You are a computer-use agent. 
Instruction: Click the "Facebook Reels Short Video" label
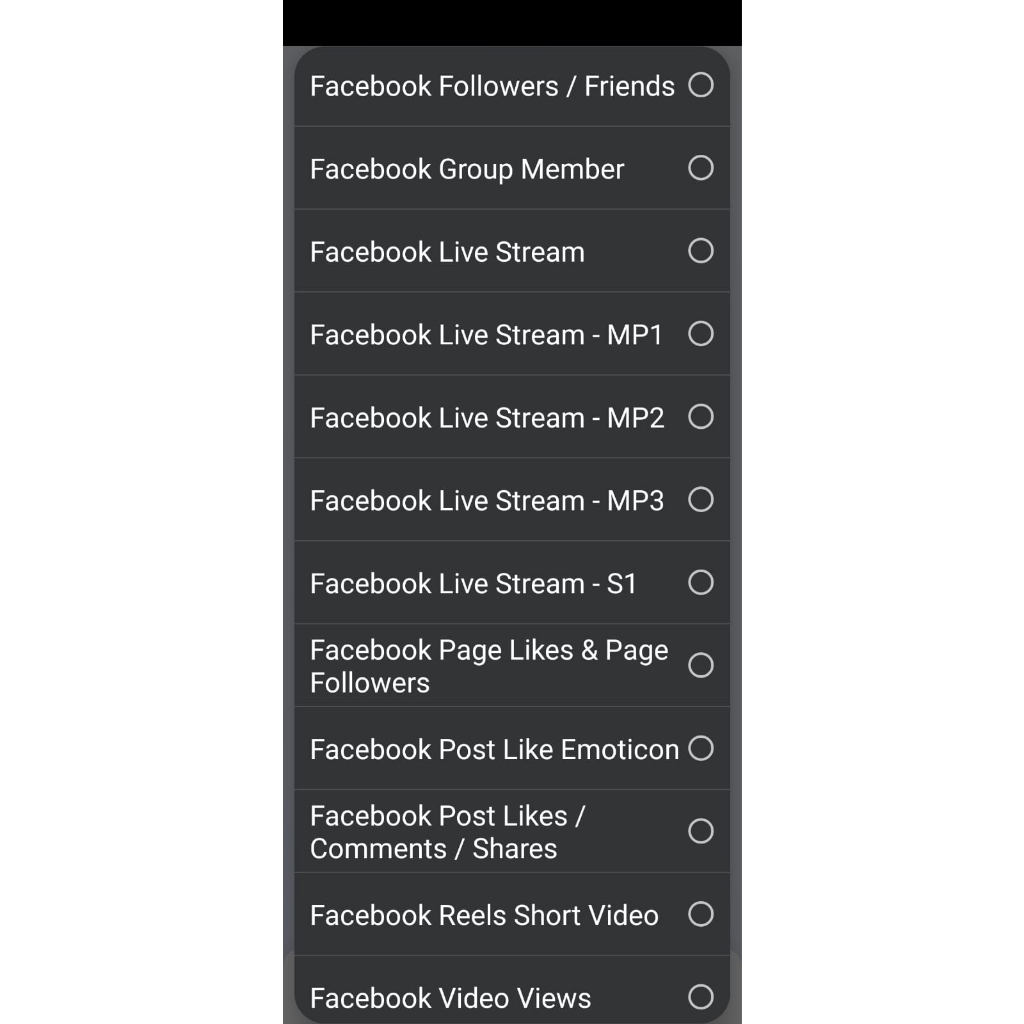click(484, 916)
